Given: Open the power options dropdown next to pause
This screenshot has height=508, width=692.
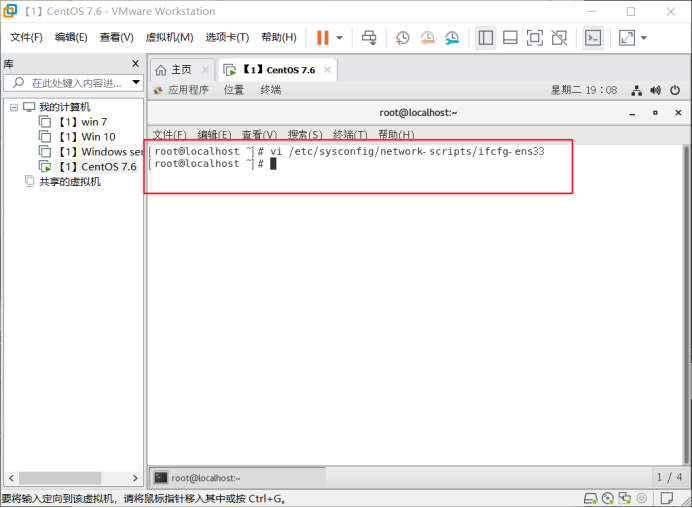Looking at the screenshot, I should 339,38.
